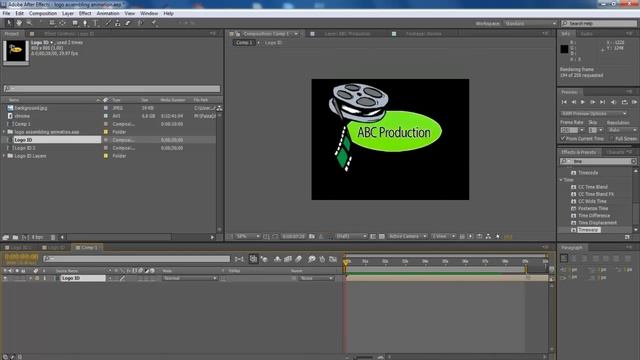Image resolution: width=640 pixels, height=360 pixels.
Task: Select the Zoom magnifier tool
Action: coord(29,23)
